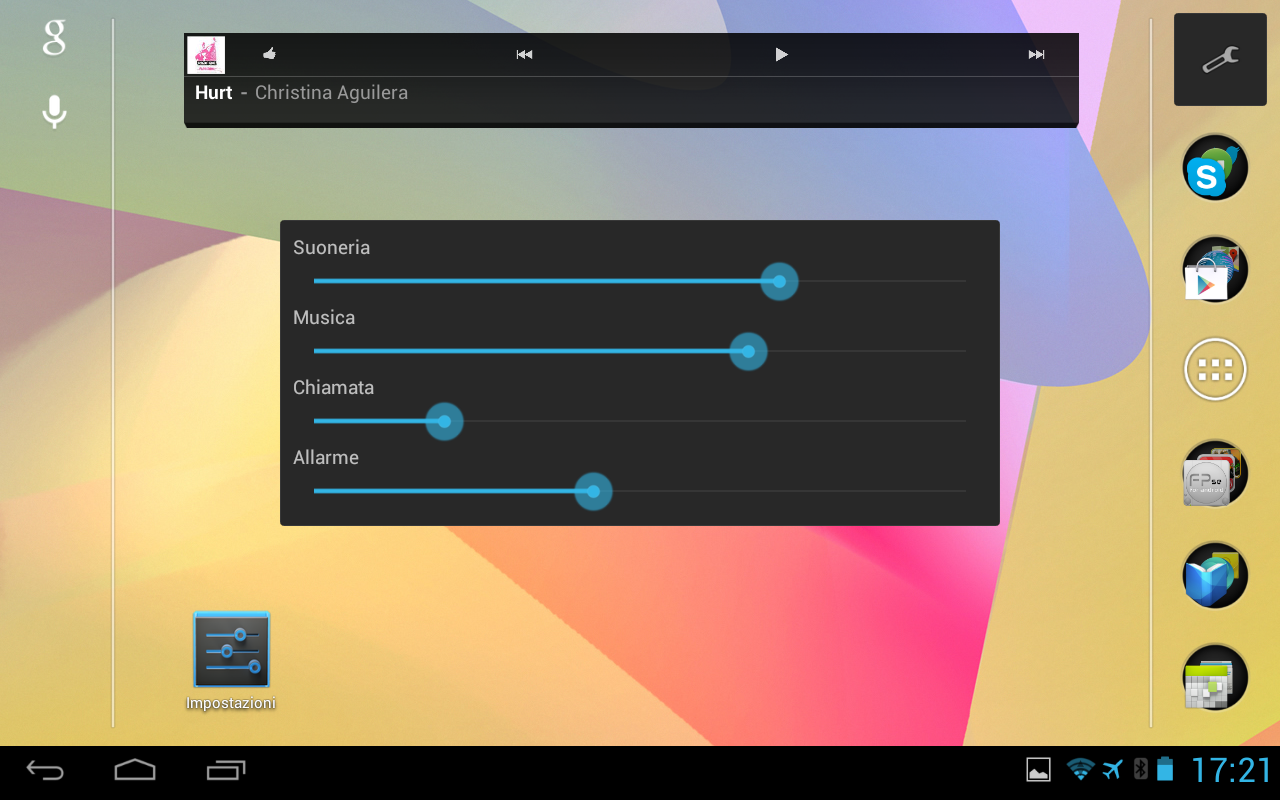The image size is (1280, 800).
Task: Open the FPse emulator folder icon
Action: (1215, 473)
